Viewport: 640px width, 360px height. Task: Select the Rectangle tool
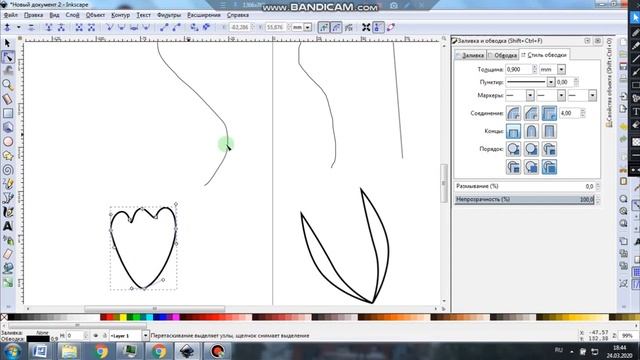pyautogui.click(x=7, y=113)
